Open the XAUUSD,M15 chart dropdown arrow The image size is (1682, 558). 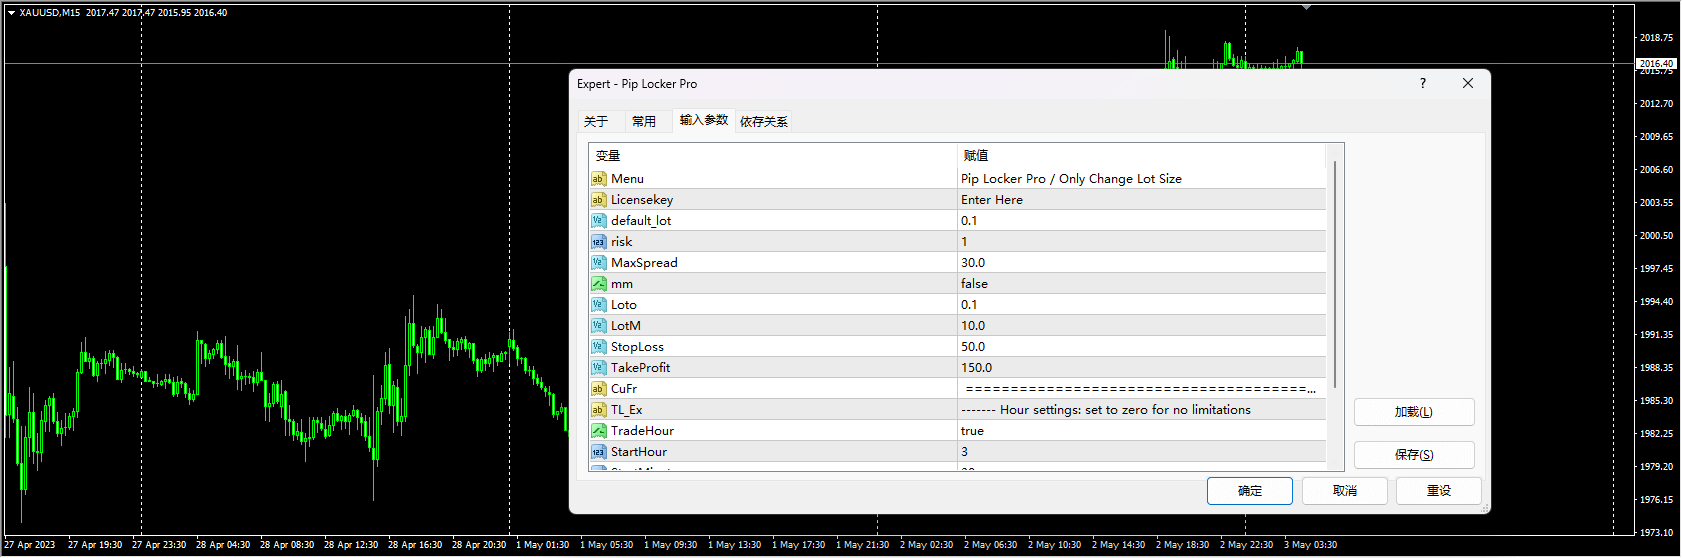[x=11, y=13]
